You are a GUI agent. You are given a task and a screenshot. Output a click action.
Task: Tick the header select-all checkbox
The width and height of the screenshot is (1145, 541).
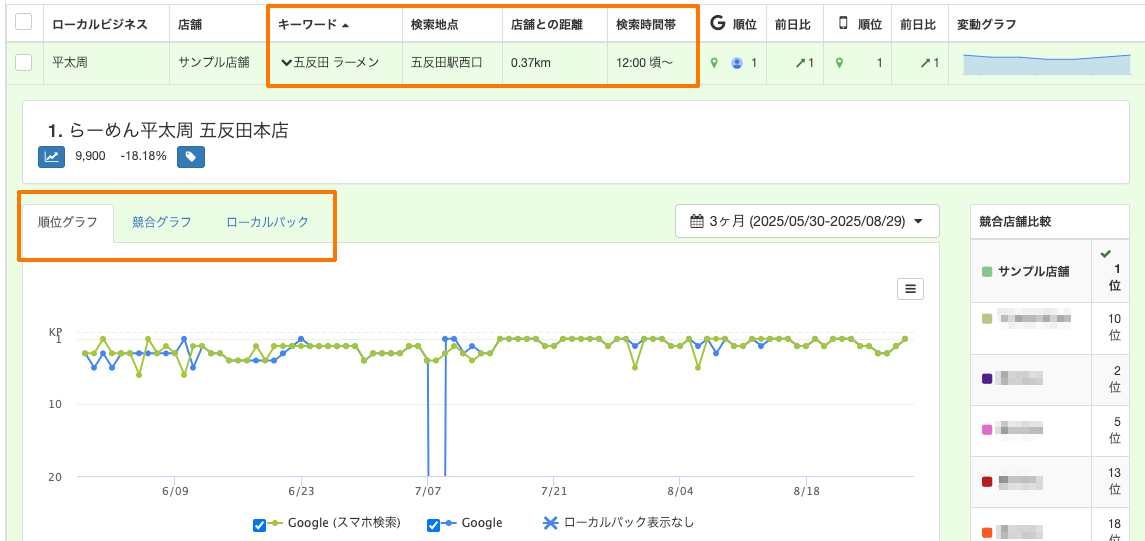[23, 23]
